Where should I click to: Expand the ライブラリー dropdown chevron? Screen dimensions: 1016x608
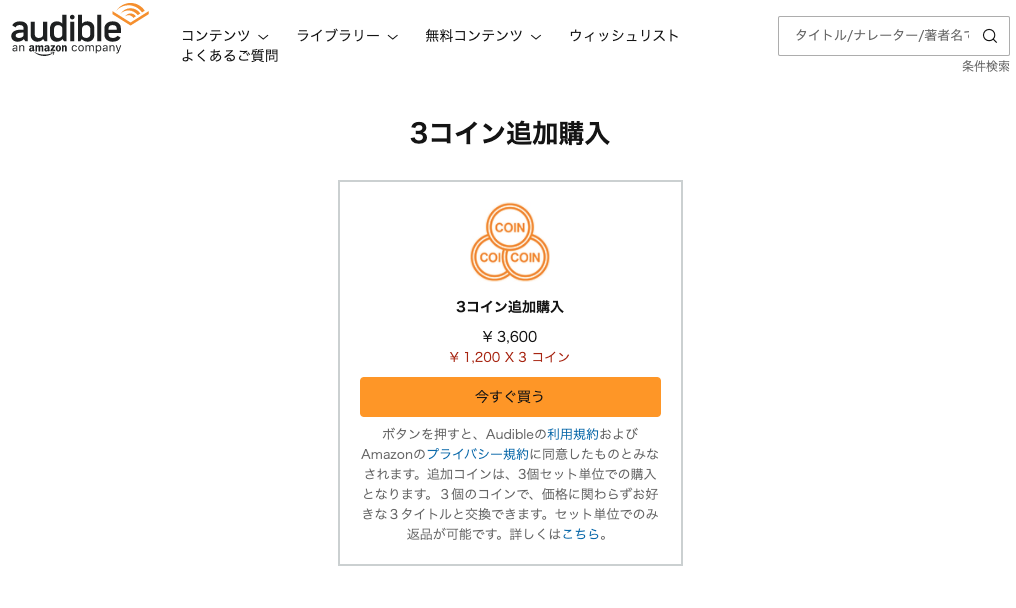pos(393,37)
